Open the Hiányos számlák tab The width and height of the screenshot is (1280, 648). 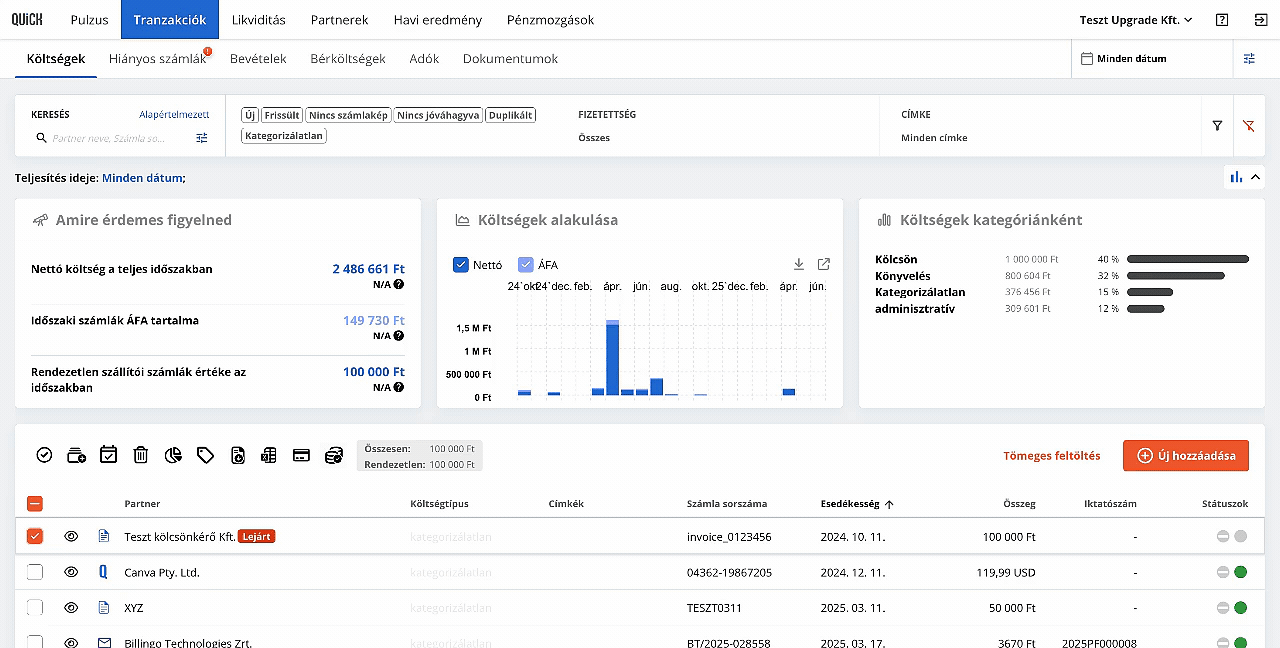click(x=157, y=59)
